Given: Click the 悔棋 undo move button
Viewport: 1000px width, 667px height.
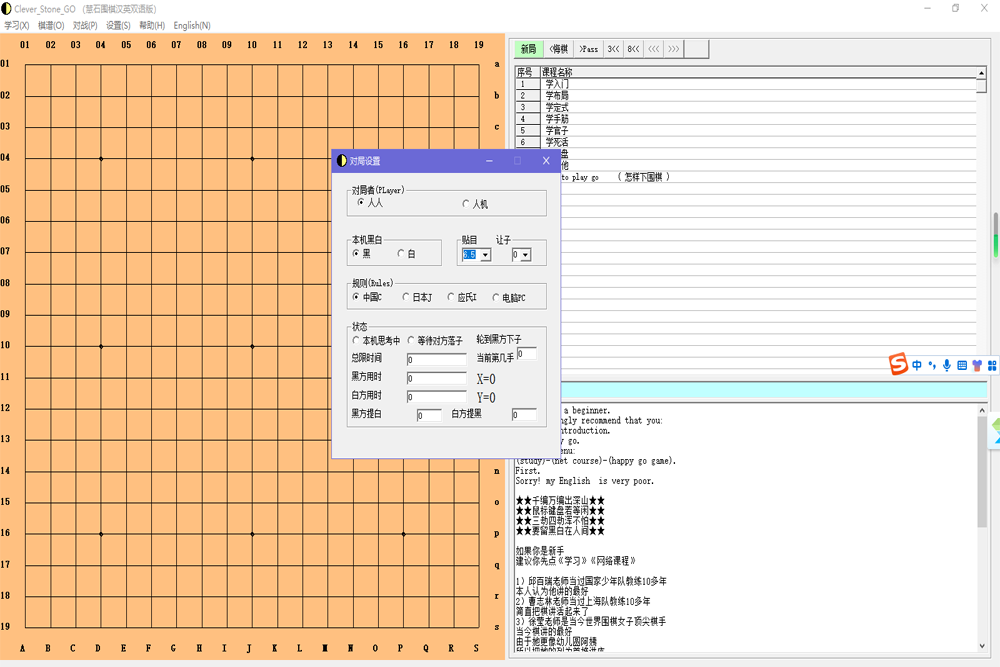Looking at the screenshot, I should [558, 49].
